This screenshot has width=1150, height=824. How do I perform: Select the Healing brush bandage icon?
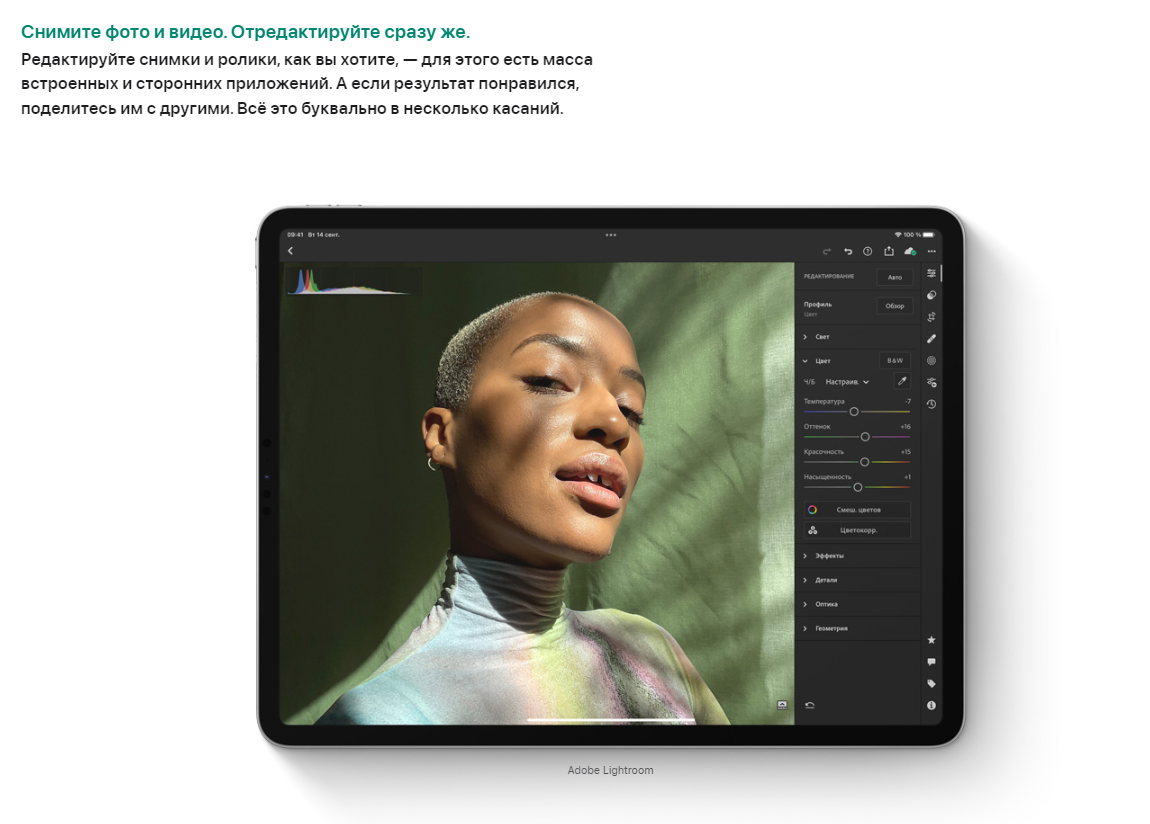931,339
